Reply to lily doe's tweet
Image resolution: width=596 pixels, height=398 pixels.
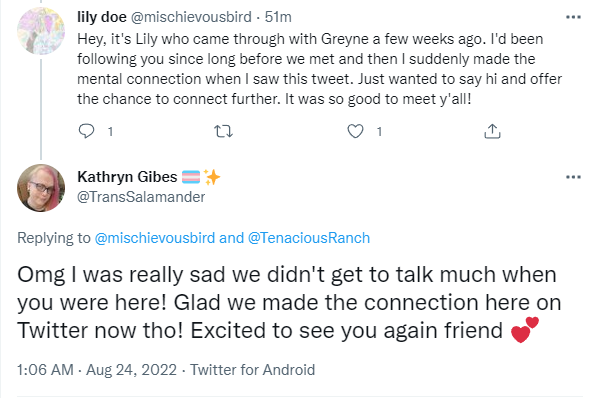[86, 131]
